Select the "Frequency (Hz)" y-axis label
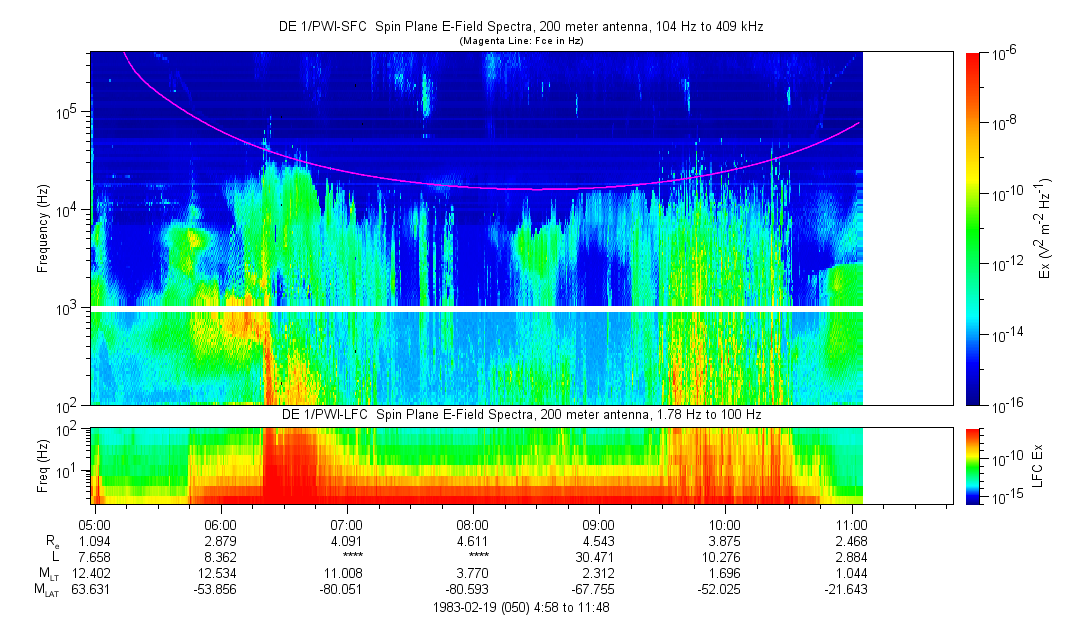The height and width of the screenshot is (620, 1083). (42, 228)
